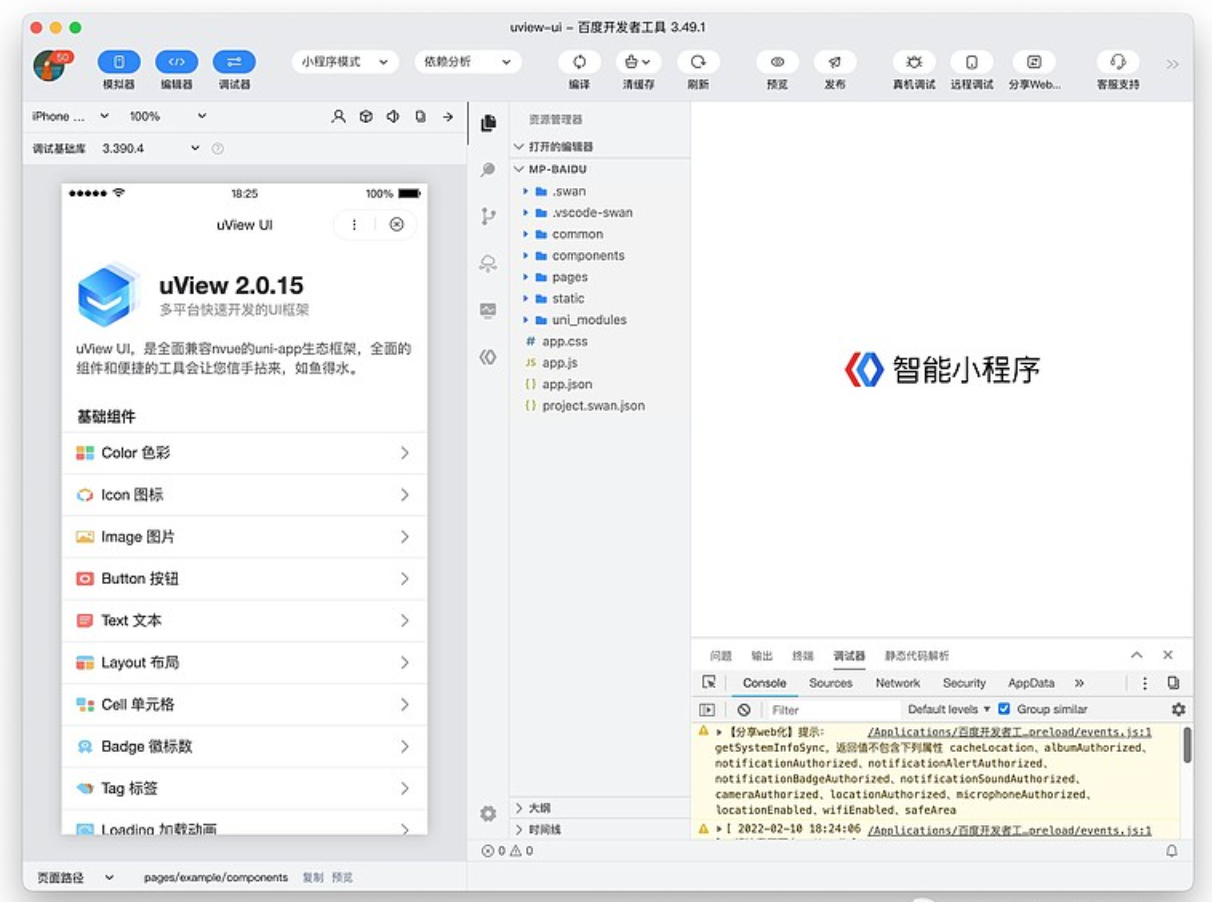This screenshot has width=1212, height=902.
Task: Click the 预览 link beside page path
Action: (x=342, y=878)
